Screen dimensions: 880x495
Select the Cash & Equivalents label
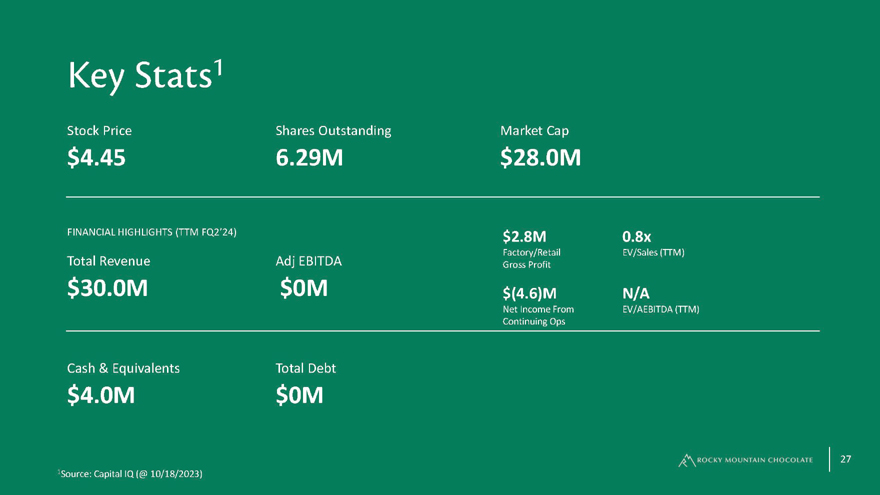pyautogui.click(x=123, y=368)
